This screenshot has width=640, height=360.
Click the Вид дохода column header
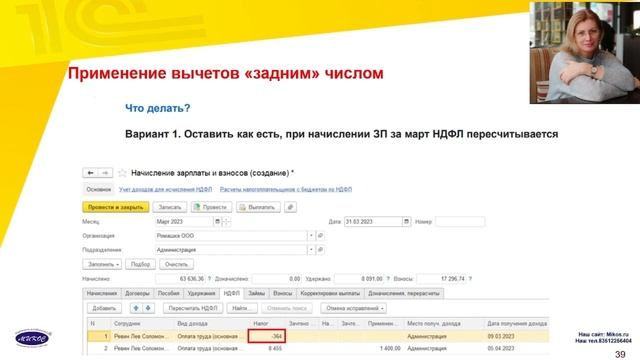(211, 324)
